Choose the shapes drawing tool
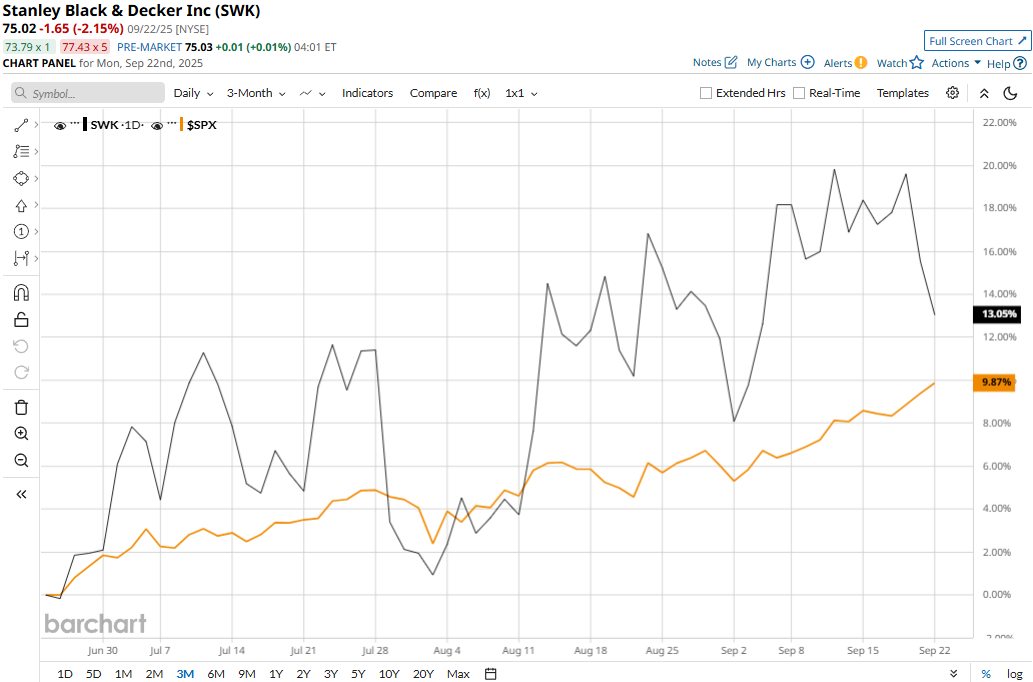The image size is (1033, 682). tap(21, 179)
